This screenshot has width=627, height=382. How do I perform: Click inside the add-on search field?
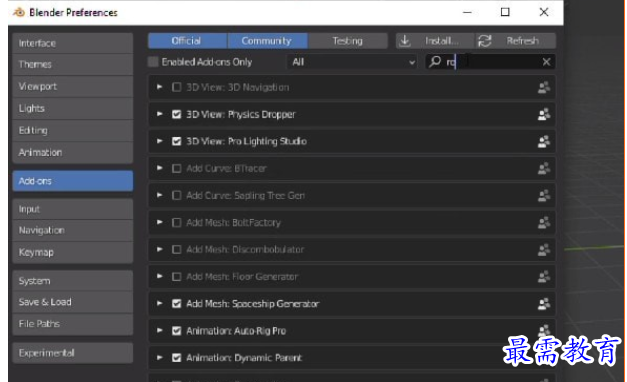(x=491, y=62)
